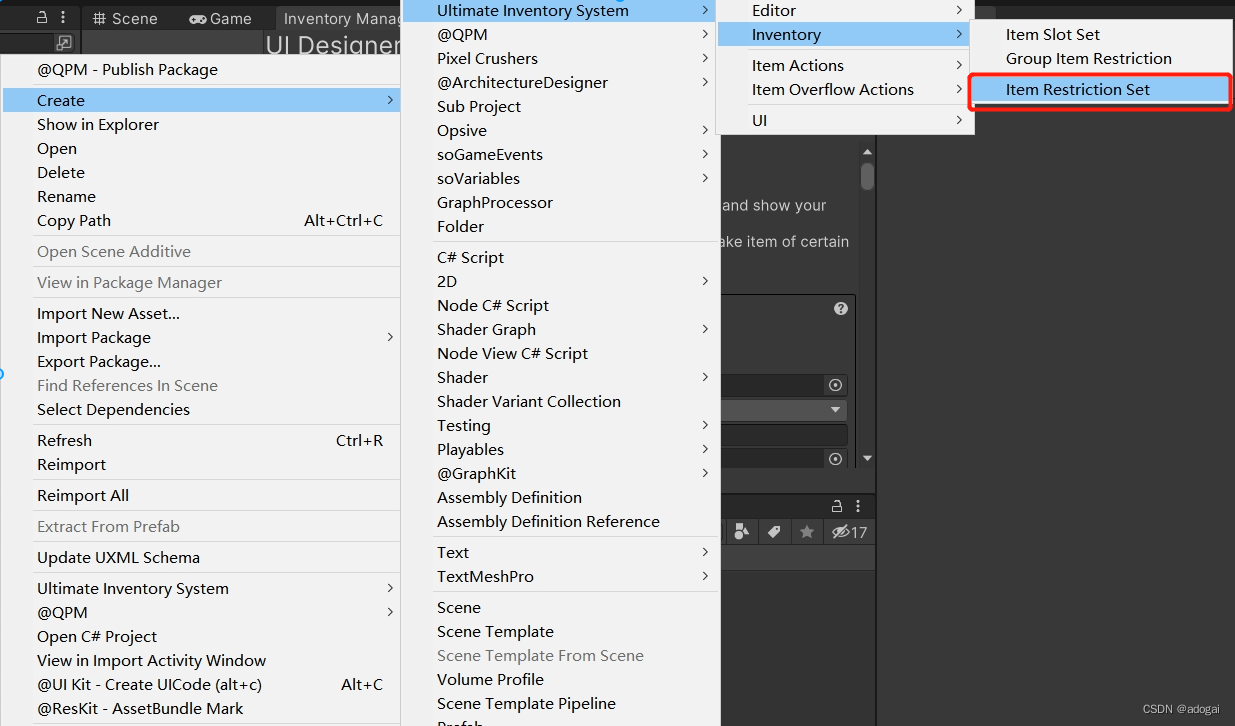Click the scrollbar down arrow
This screenshot has height=726, width=1235.
(x=867, y=458)
